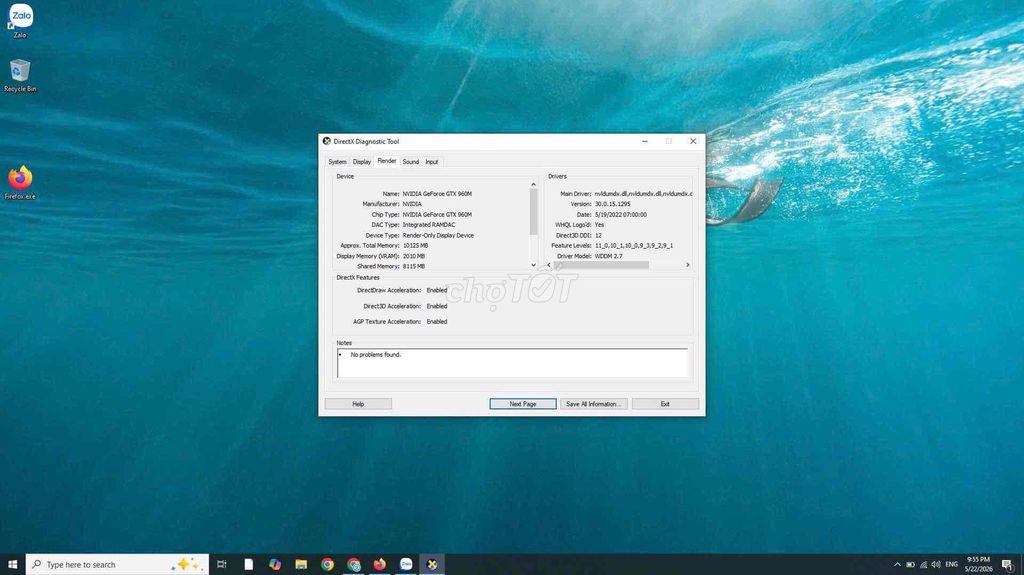Click the Exit button
Viewport: 1024px width, 575px height.
[x=665, y=404]
